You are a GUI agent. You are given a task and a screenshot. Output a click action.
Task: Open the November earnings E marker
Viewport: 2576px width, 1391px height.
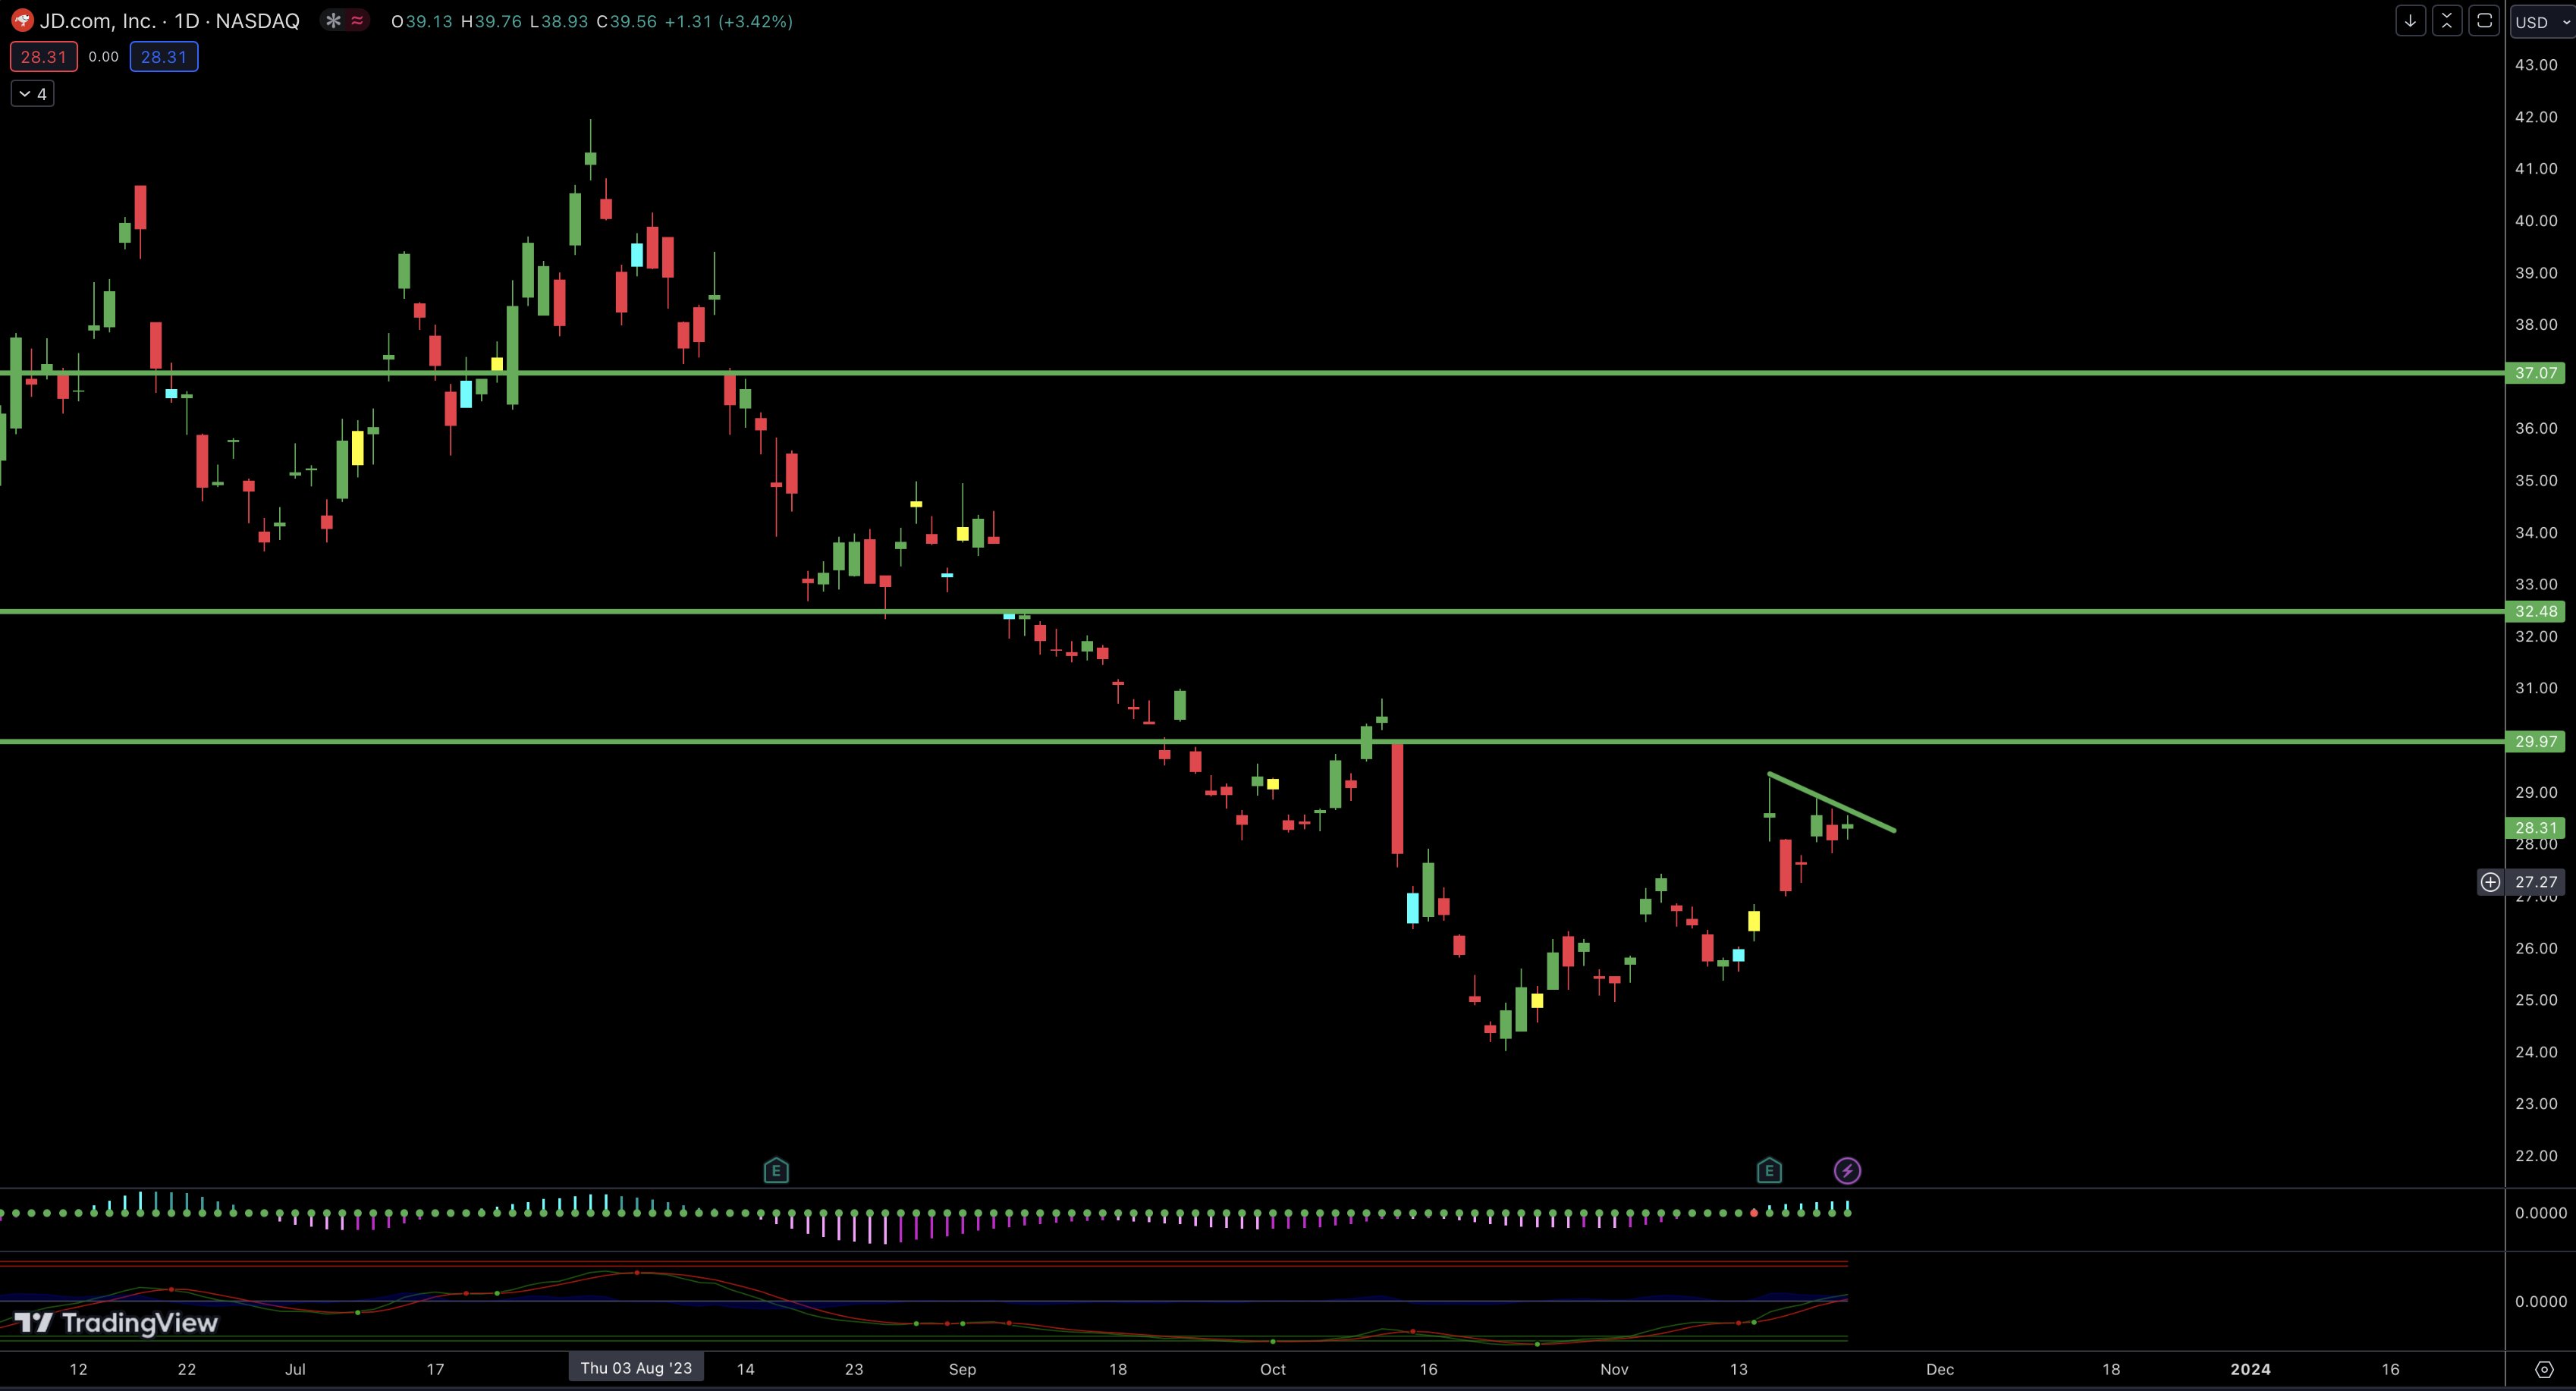tap(1768, 1170)
